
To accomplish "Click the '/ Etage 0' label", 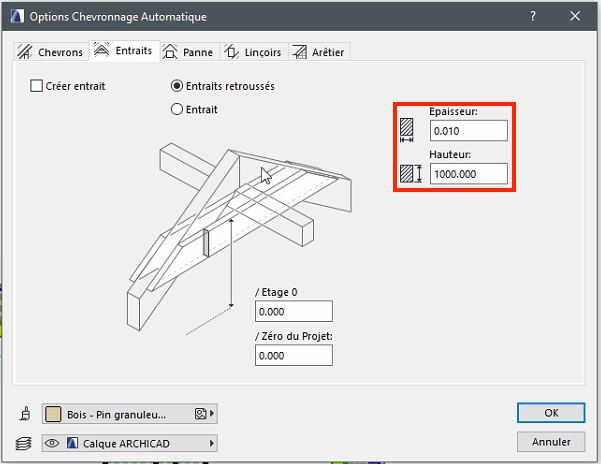I will click(x=276, y=292).
